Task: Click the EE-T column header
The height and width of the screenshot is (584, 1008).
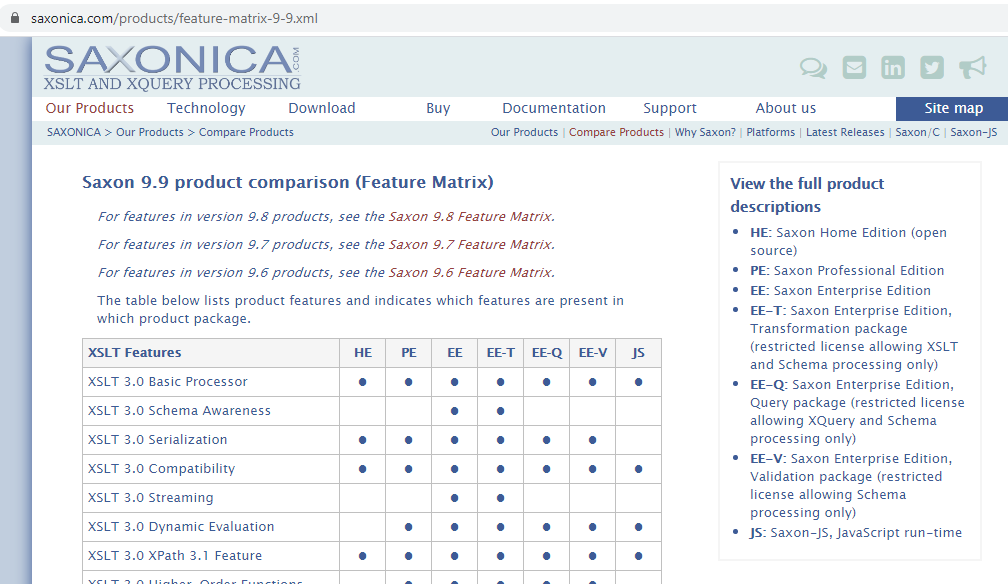Action: (501, 353)
